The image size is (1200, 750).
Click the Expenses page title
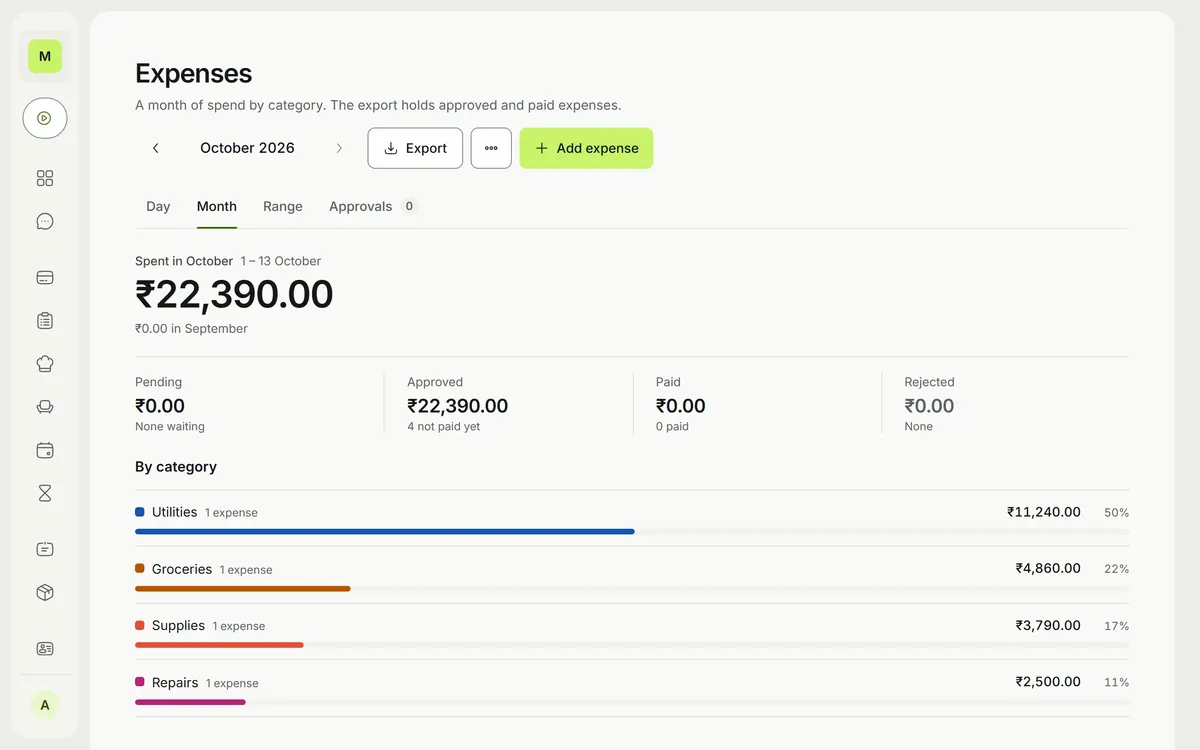194,73
